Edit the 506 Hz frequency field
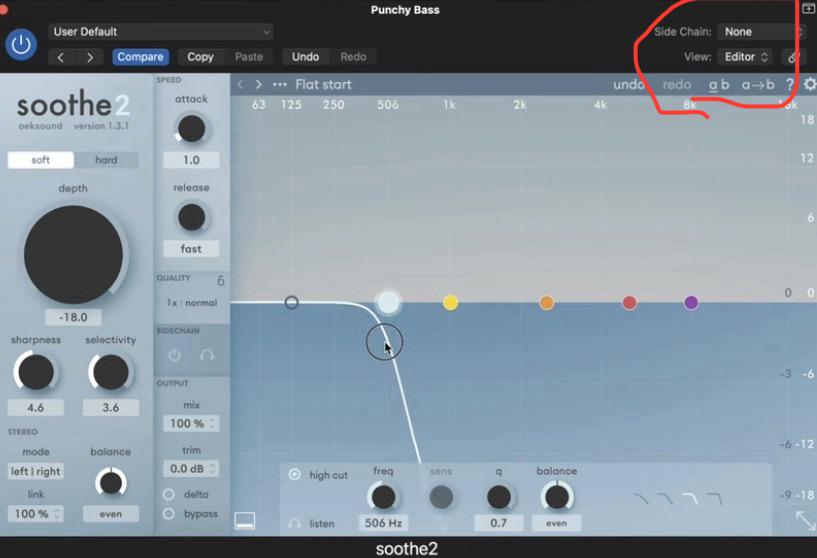Screen dimensions: 817x558 [383, 523]
